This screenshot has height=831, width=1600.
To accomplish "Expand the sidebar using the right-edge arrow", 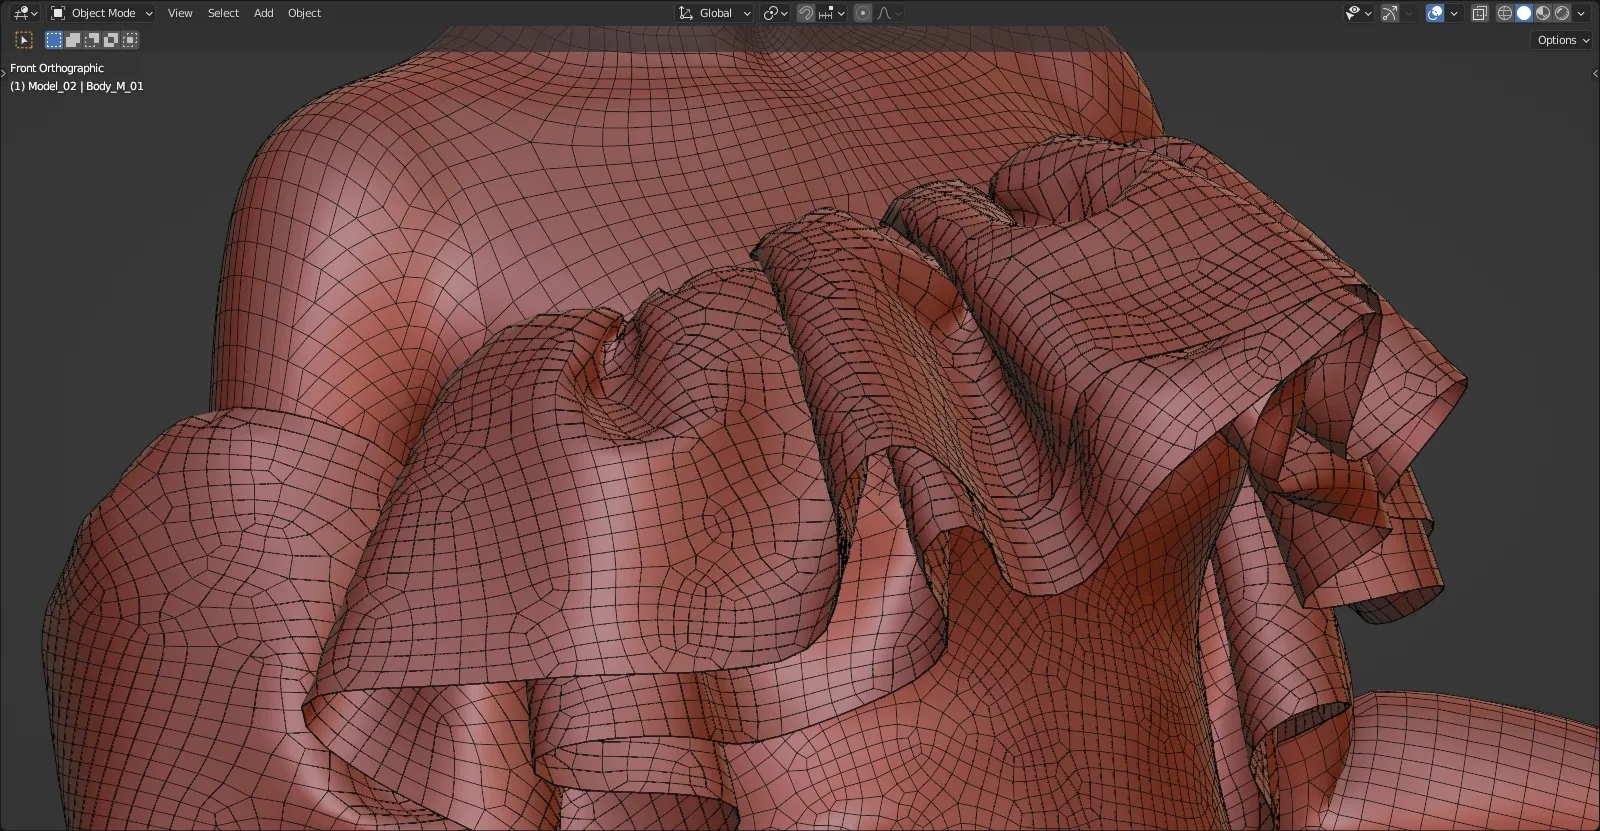I will (x=1594, y=73).
